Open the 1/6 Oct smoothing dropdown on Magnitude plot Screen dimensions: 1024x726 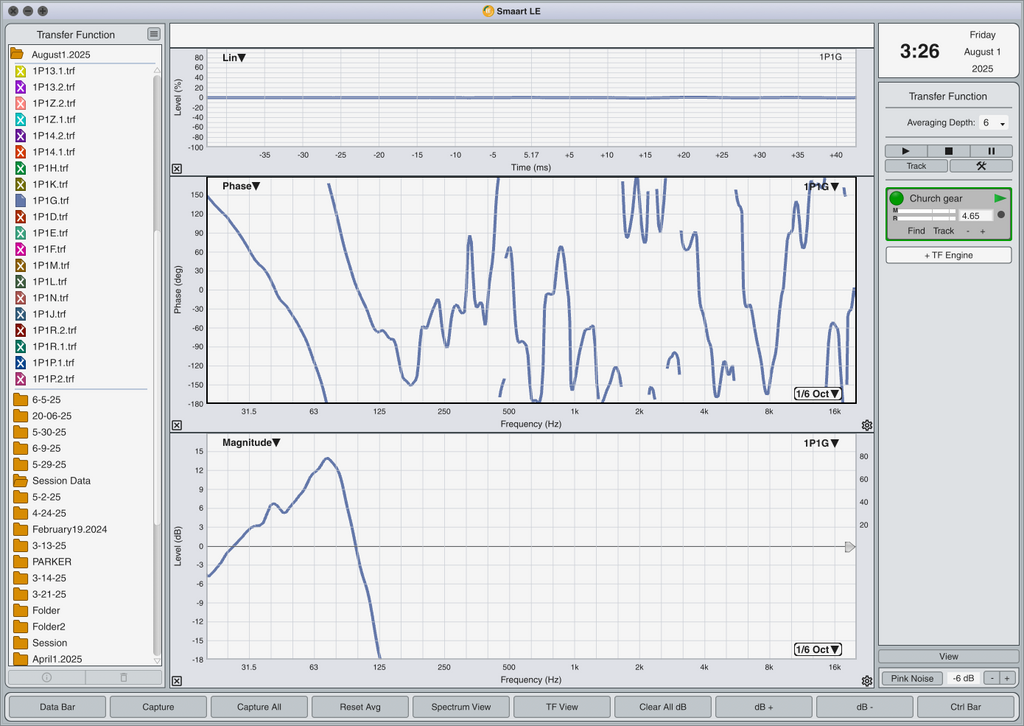pos(818,650)
